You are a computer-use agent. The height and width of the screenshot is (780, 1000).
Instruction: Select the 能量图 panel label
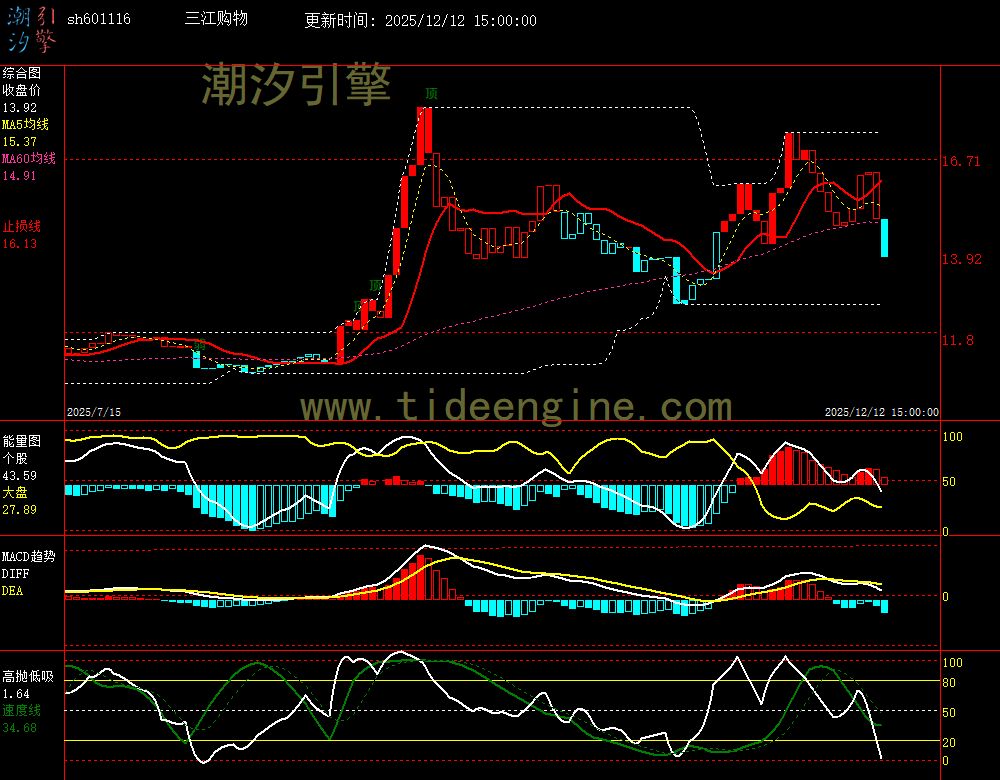[x=21, y=440]
